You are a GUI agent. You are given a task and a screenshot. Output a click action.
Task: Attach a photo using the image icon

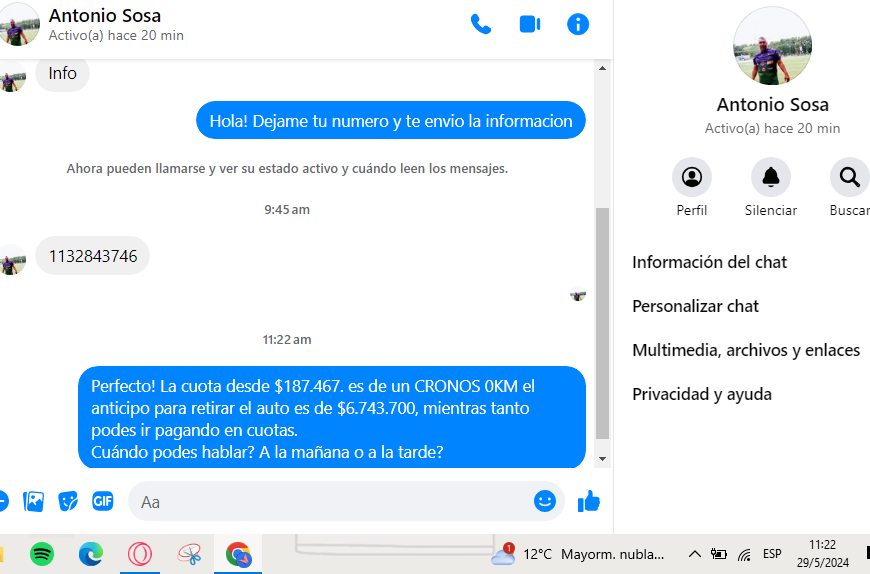[x=34, y=501]
